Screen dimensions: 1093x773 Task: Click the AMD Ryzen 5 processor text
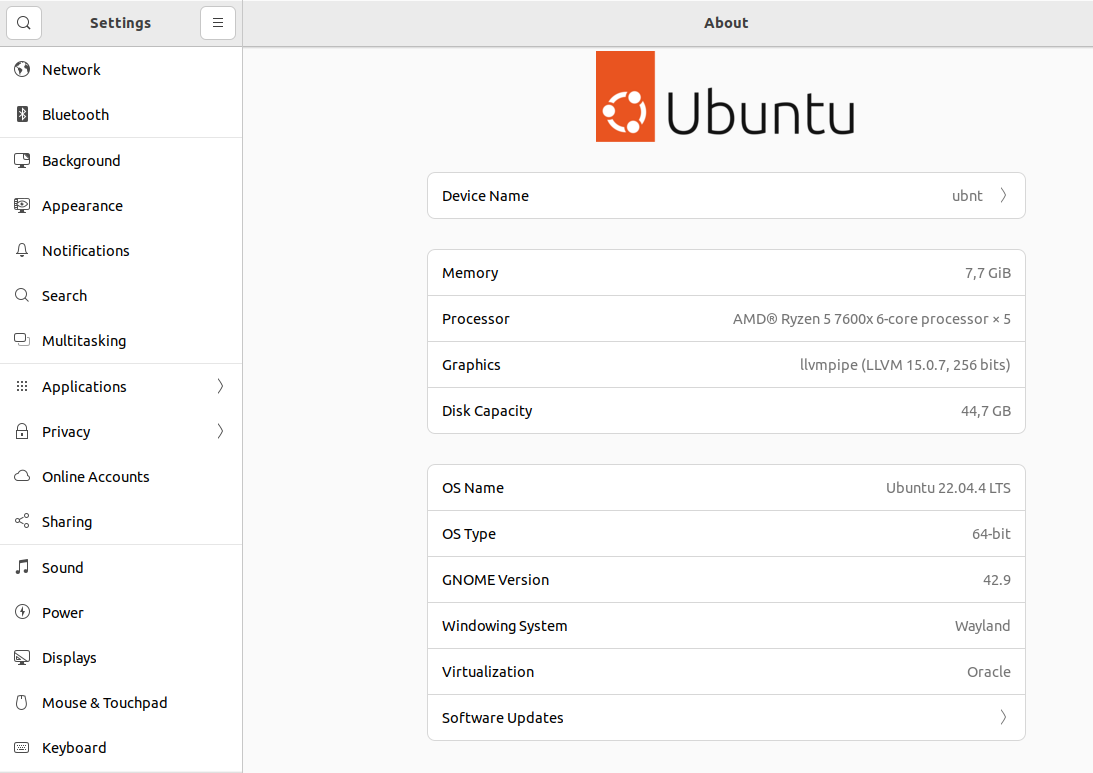click(871, 319)
